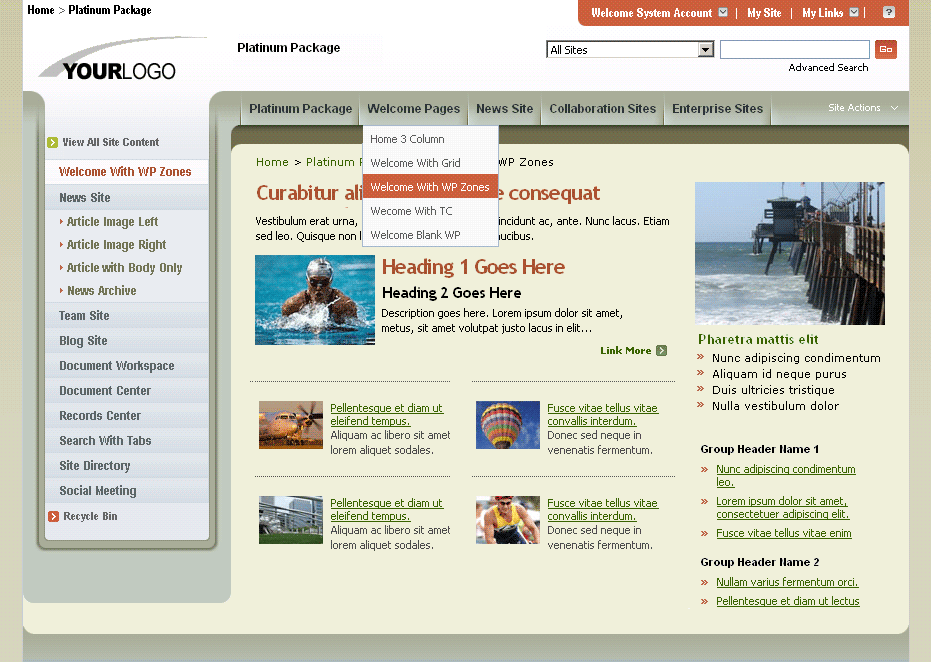
Task: Click the Link More arrow icon
Action: click(659, 351)
